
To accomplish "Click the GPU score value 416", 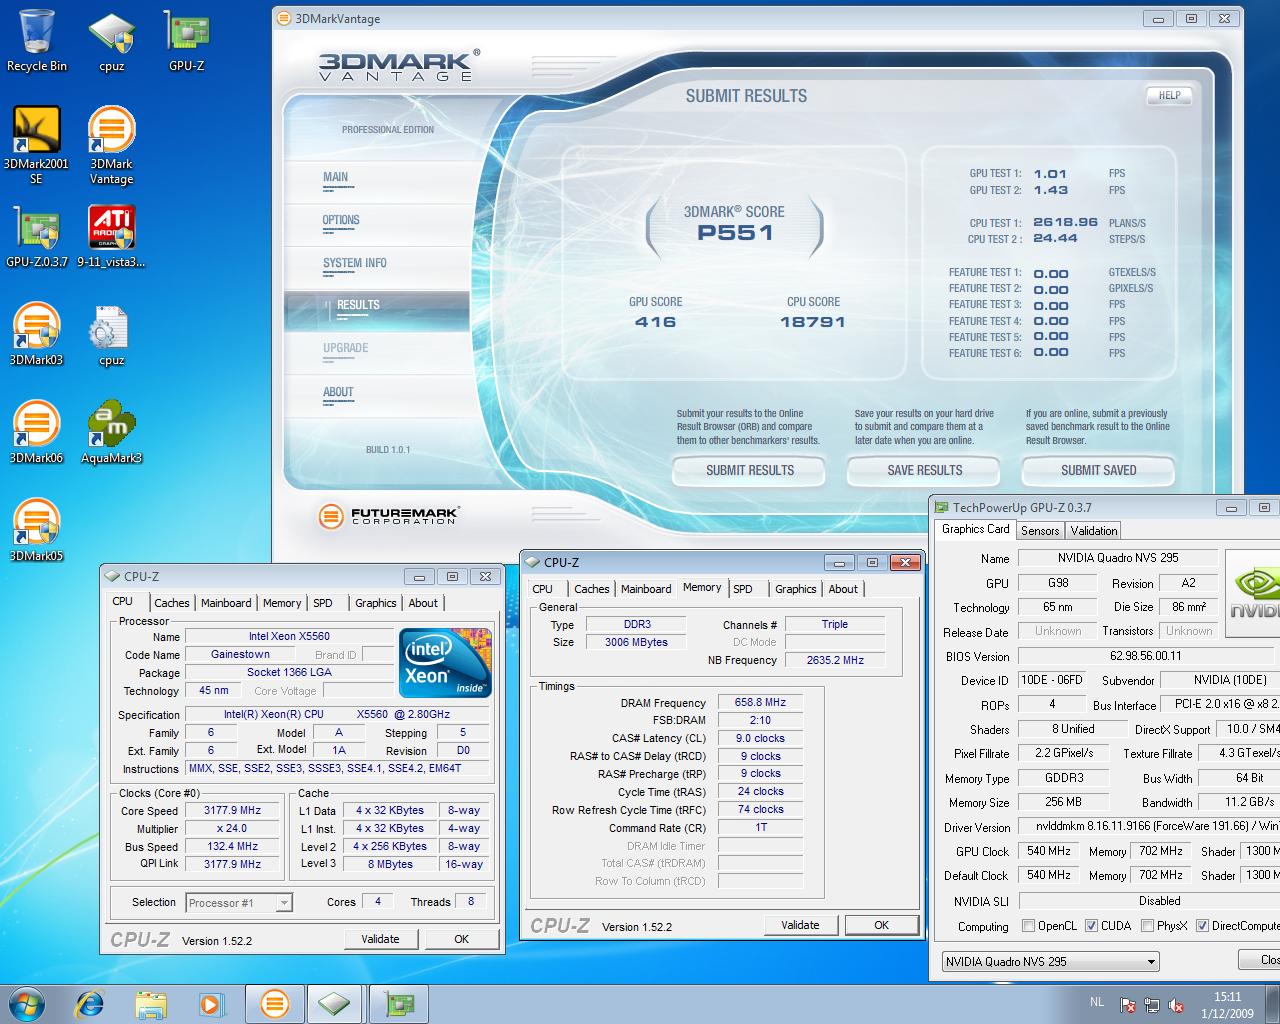I will [x=656, y=322].
